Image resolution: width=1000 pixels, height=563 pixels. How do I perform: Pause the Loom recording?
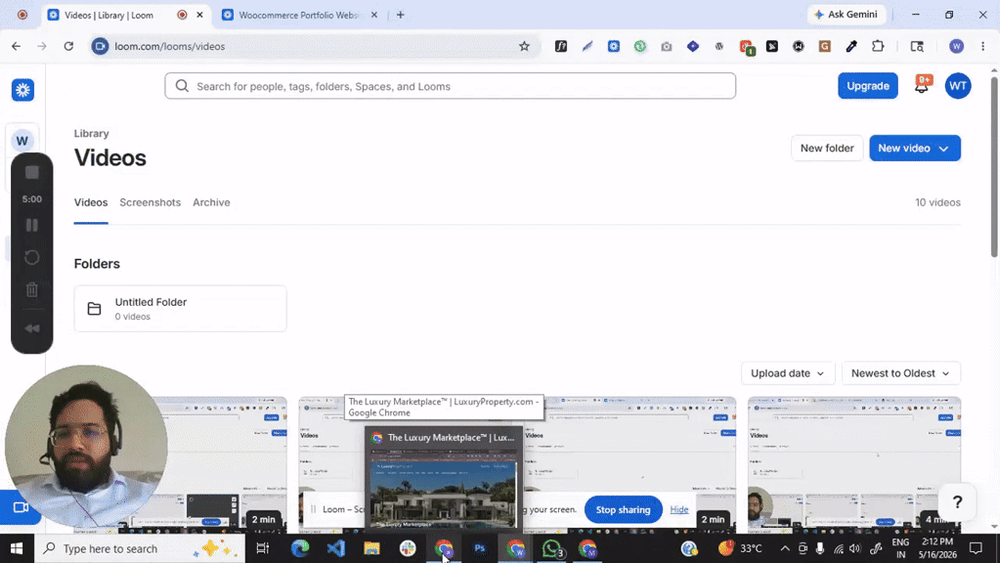pyautogui.click(x=32, y=225)
